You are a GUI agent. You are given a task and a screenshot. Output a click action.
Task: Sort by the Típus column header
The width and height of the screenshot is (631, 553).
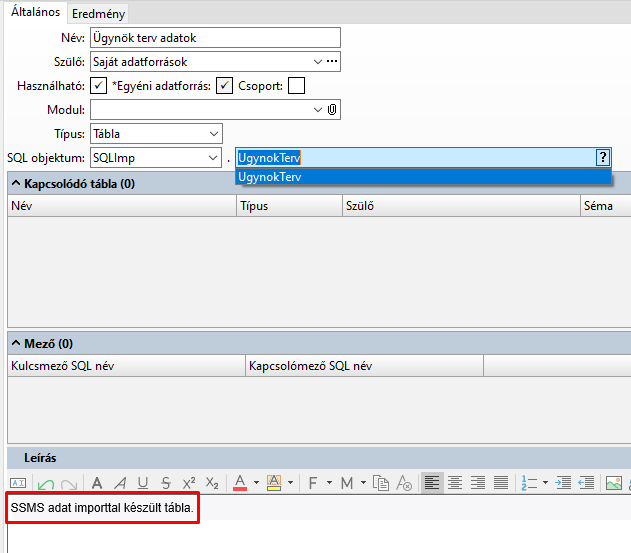pyautogui.click(x=289, y=206)
